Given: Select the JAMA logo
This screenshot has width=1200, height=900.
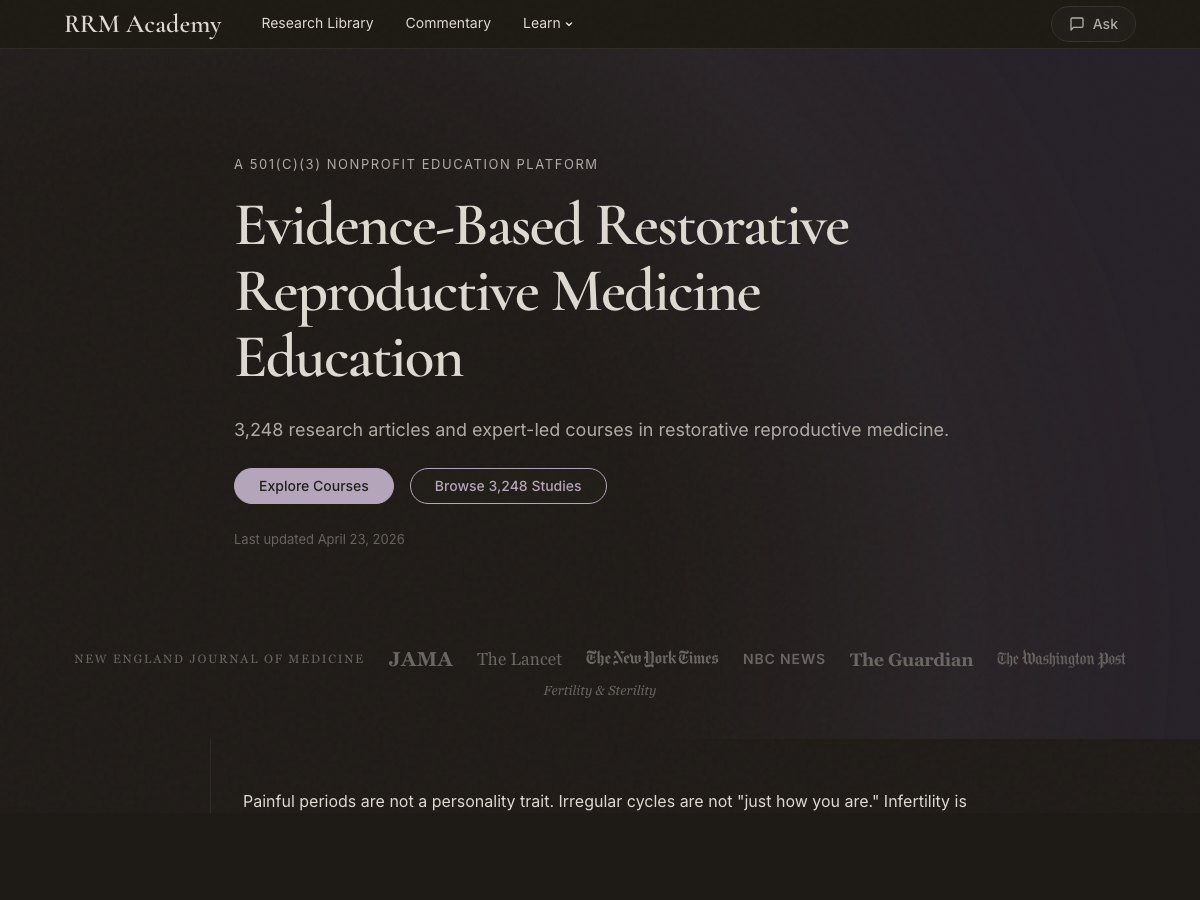Looking at the screenshot, I should [x=420, y=659].
